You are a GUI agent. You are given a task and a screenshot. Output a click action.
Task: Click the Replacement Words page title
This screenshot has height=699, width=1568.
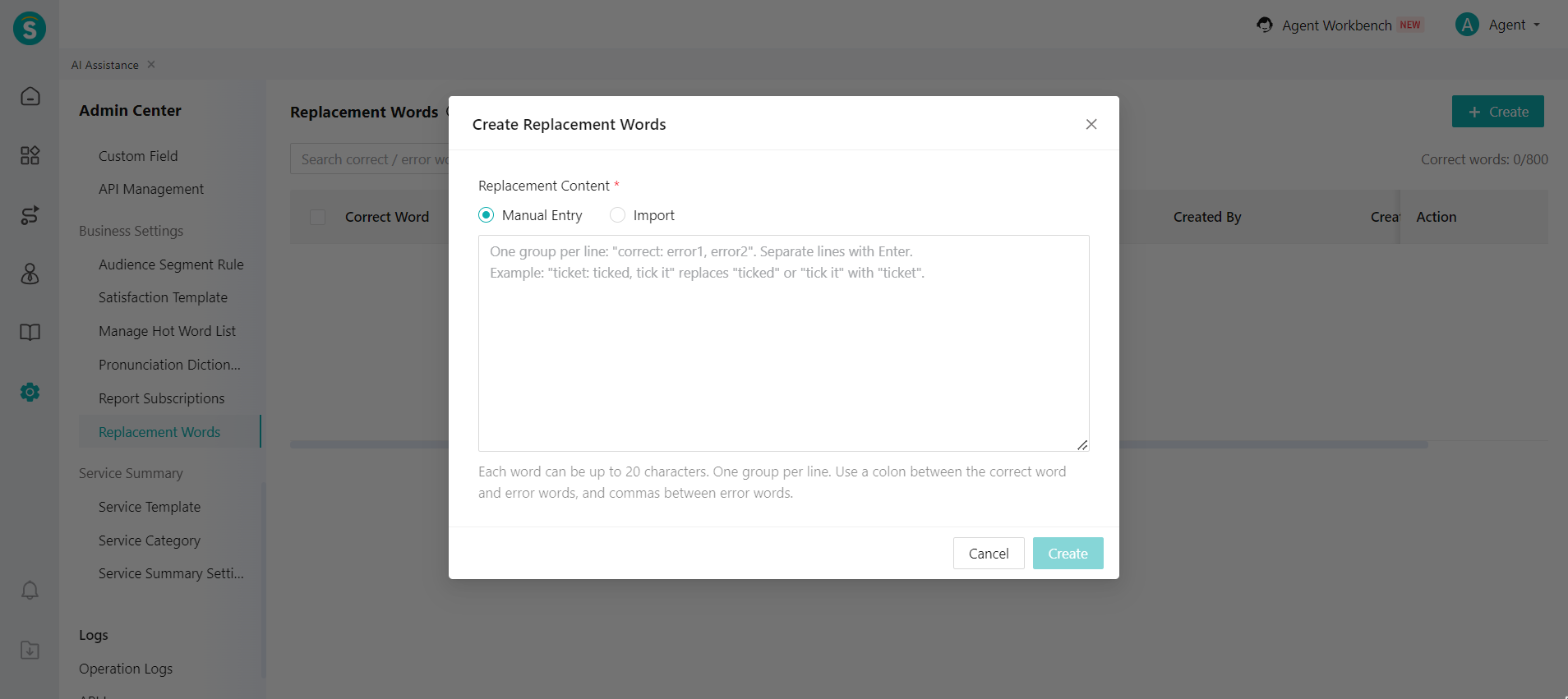pos(364,112)
